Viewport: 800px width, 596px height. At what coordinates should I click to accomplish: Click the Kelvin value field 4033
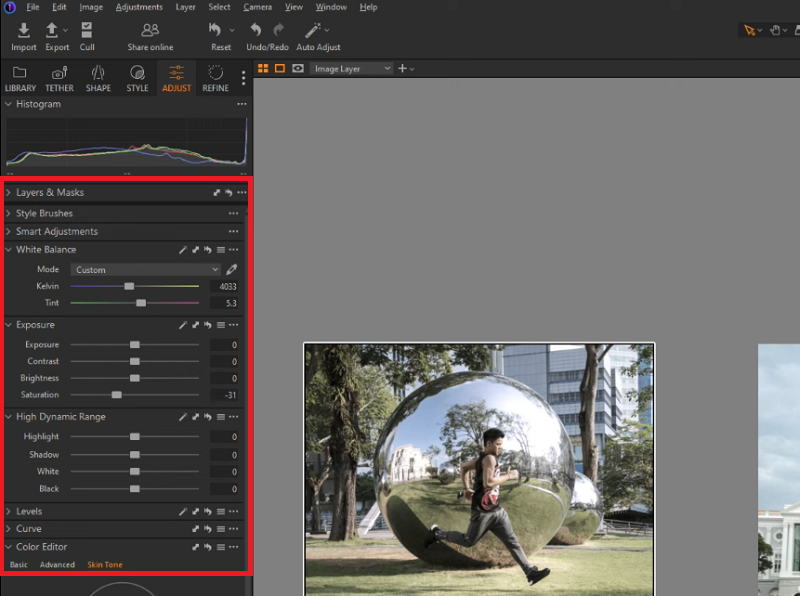pos(224,286)
